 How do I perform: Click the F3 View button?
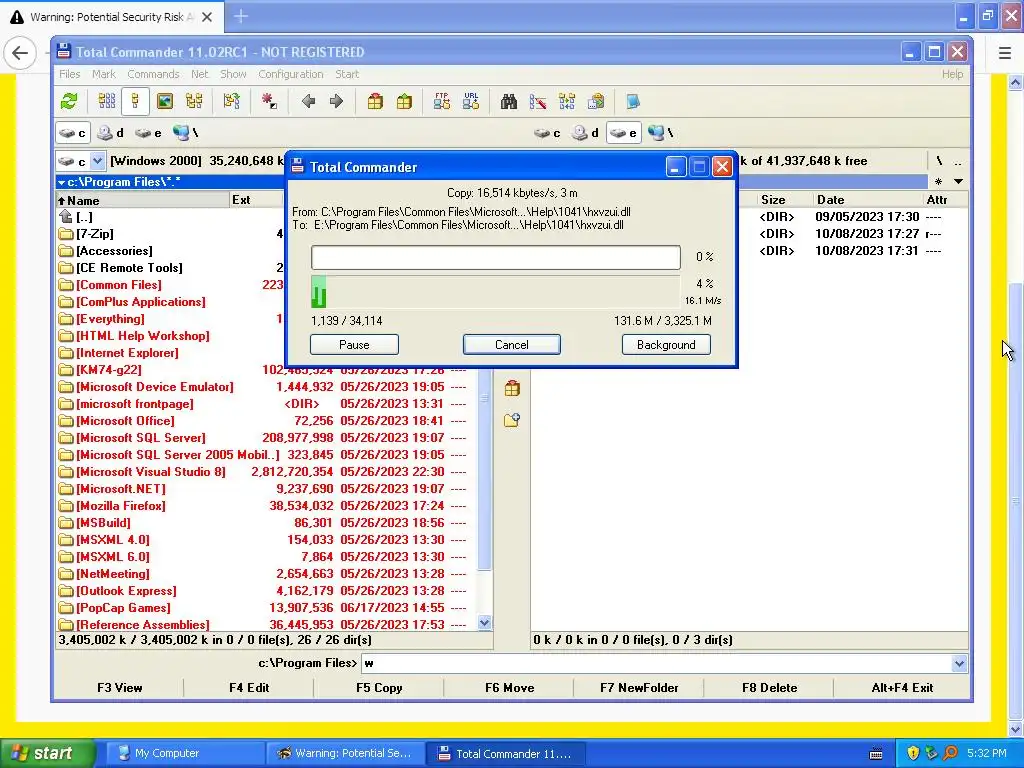pyautogui.click(x=120, y=688)
